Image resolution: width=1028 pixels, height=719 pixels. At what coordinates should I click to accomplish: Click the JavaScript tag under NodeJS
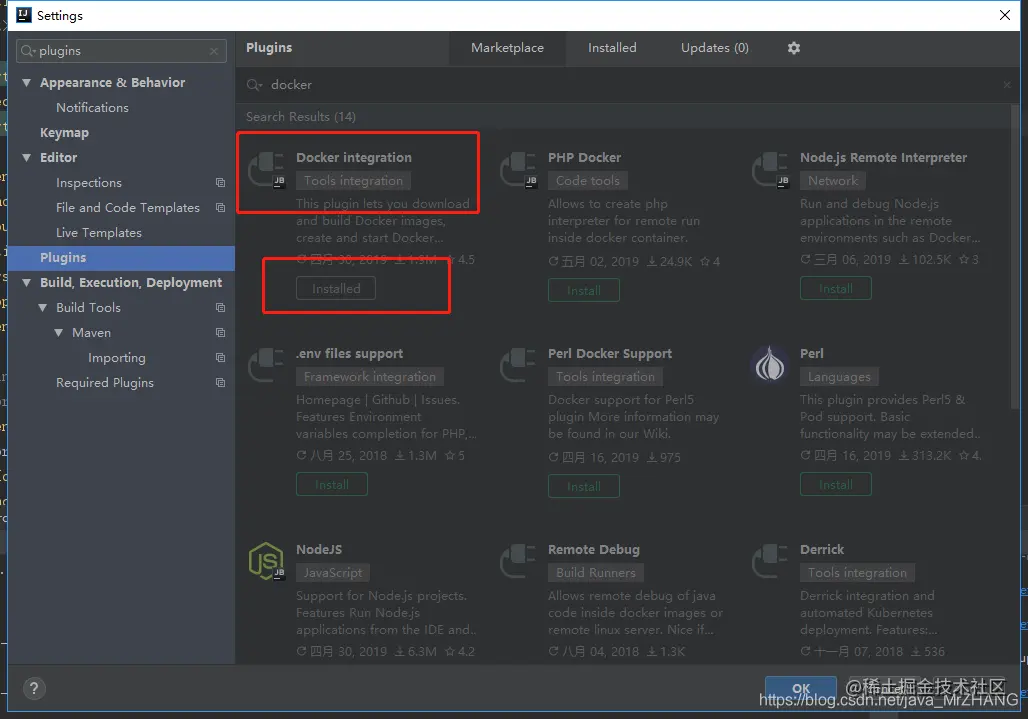tap(333, 573)
